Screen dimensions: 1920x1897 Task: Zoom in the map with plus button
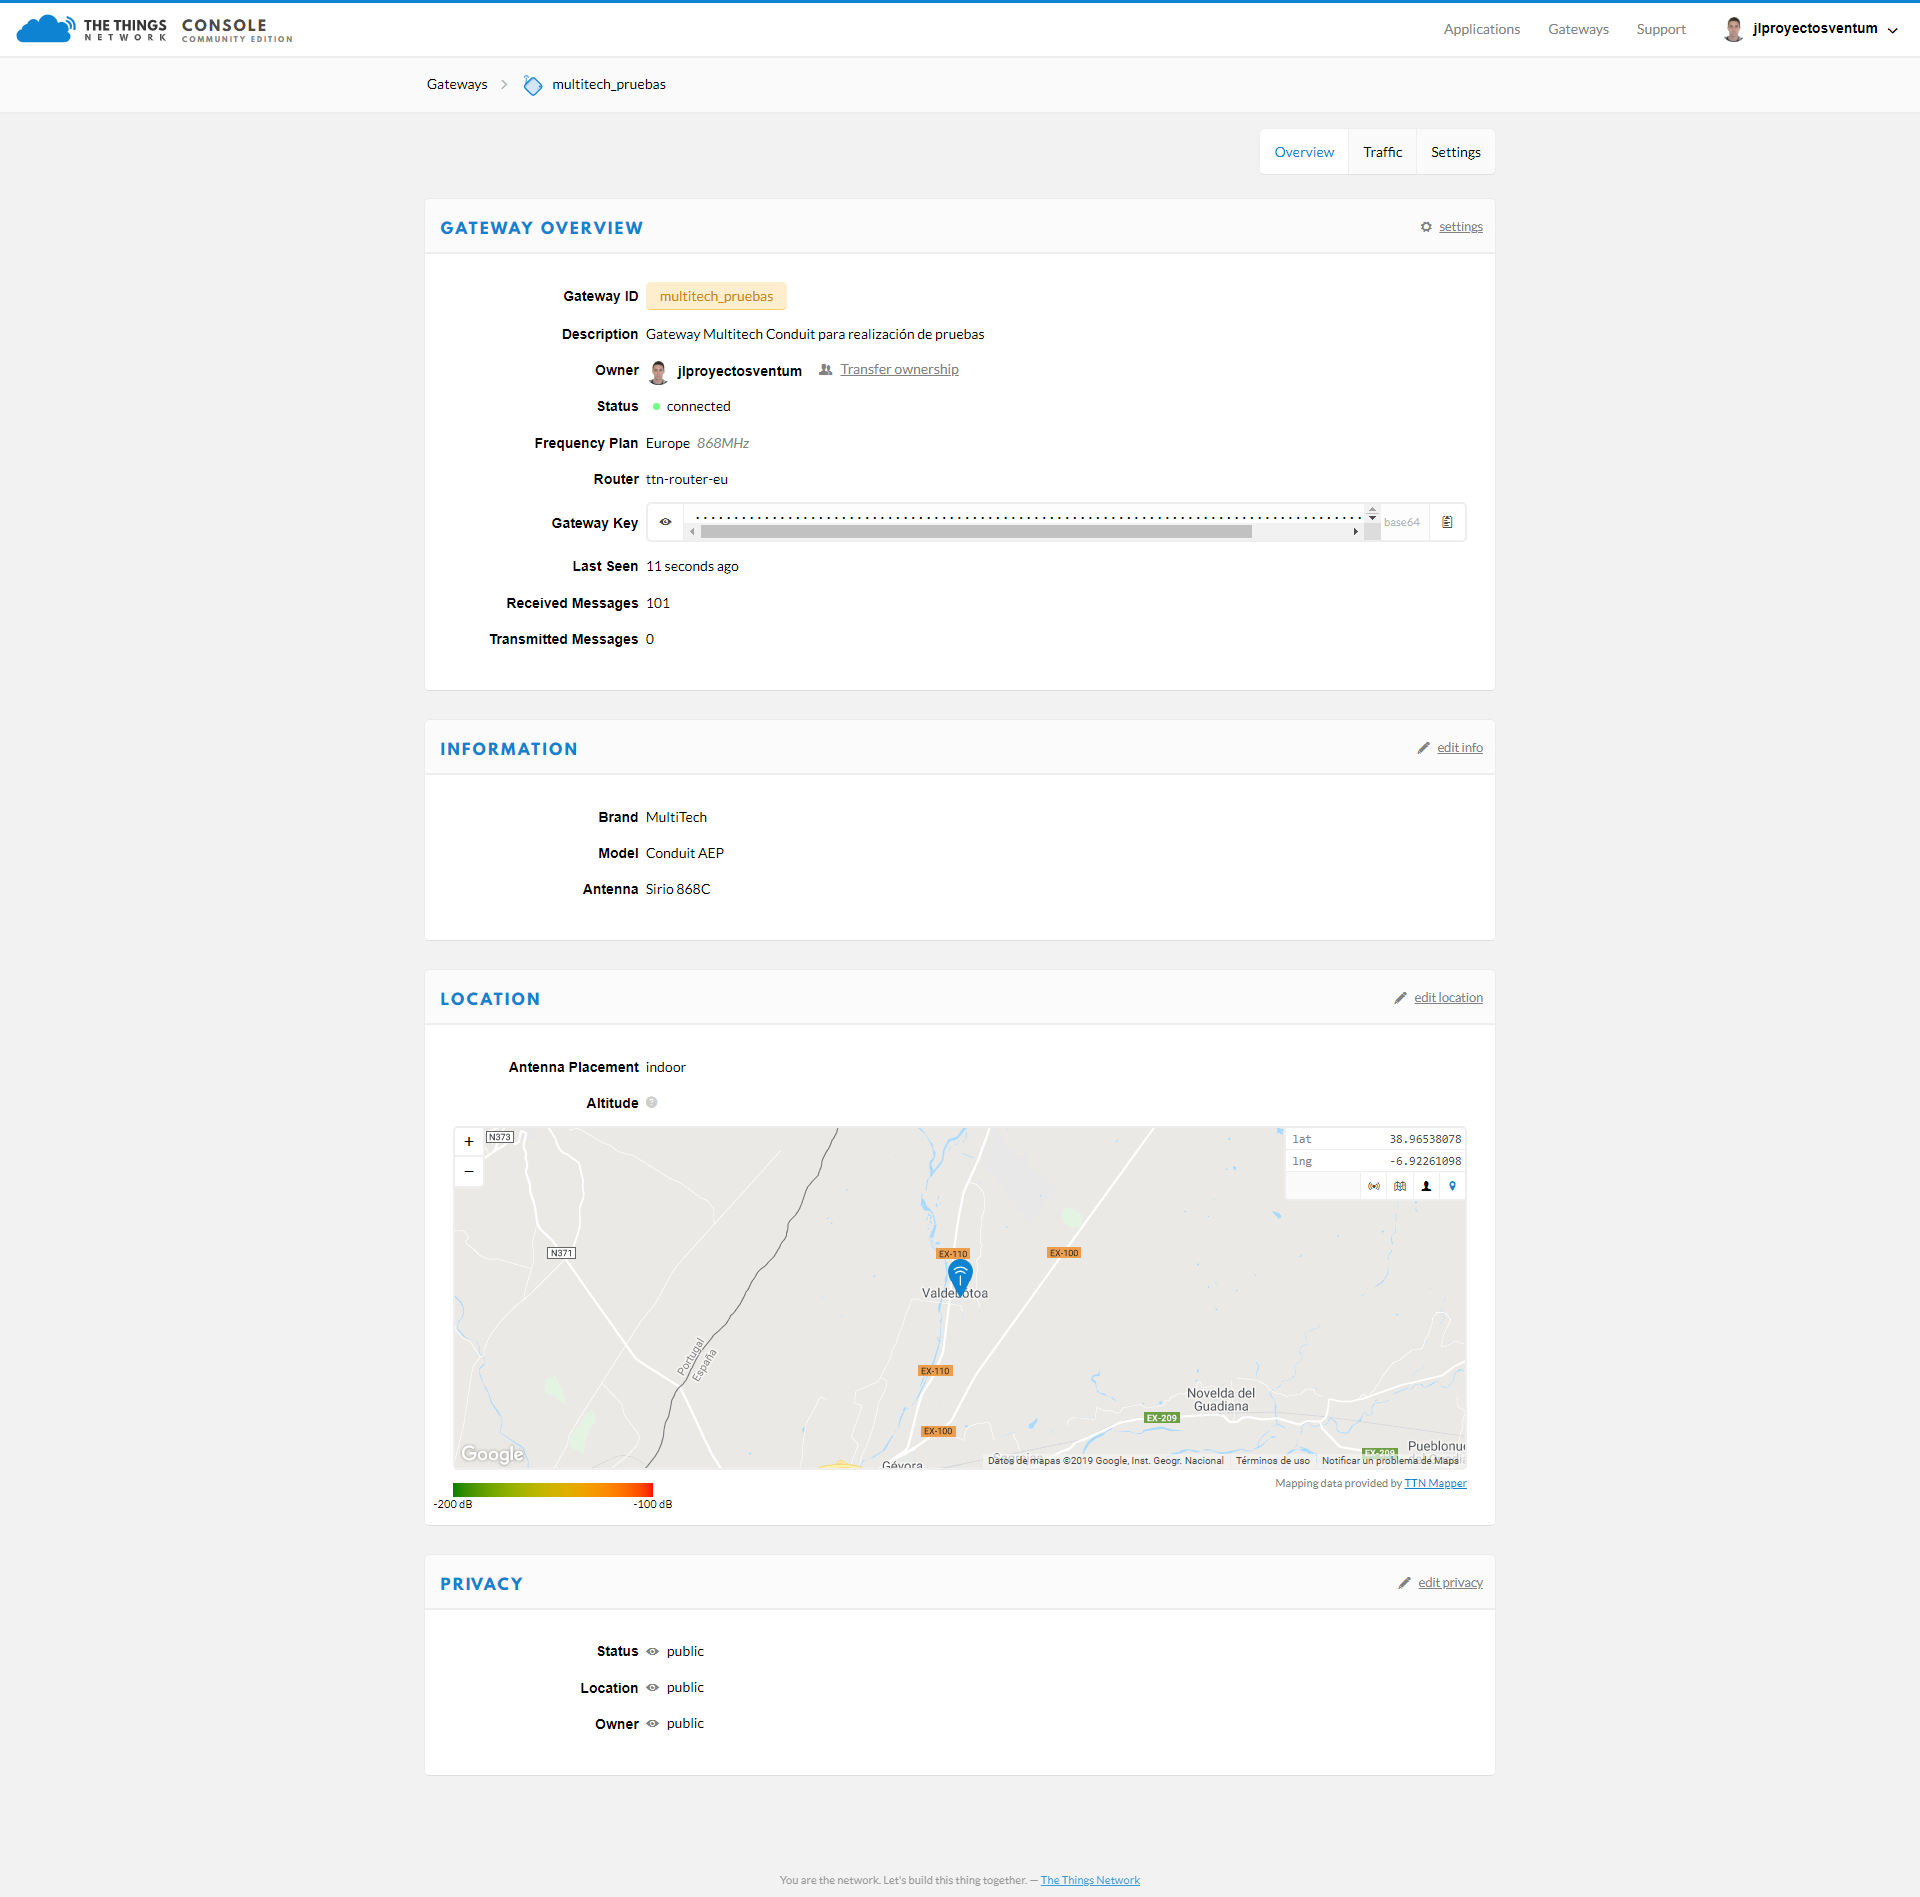tap(469, 1142)
